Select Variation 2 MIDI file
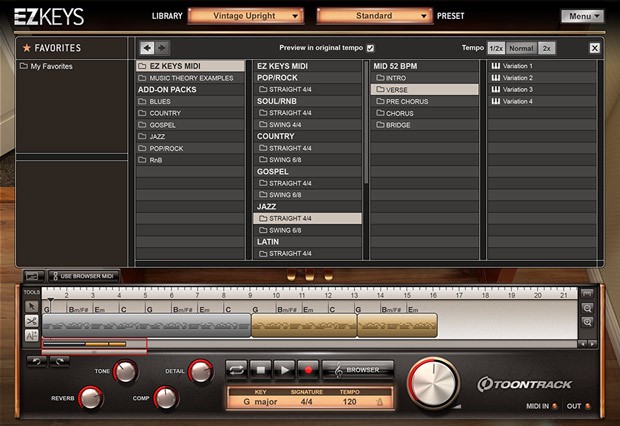This screenshot has width=620, height=426. point(542,78)
